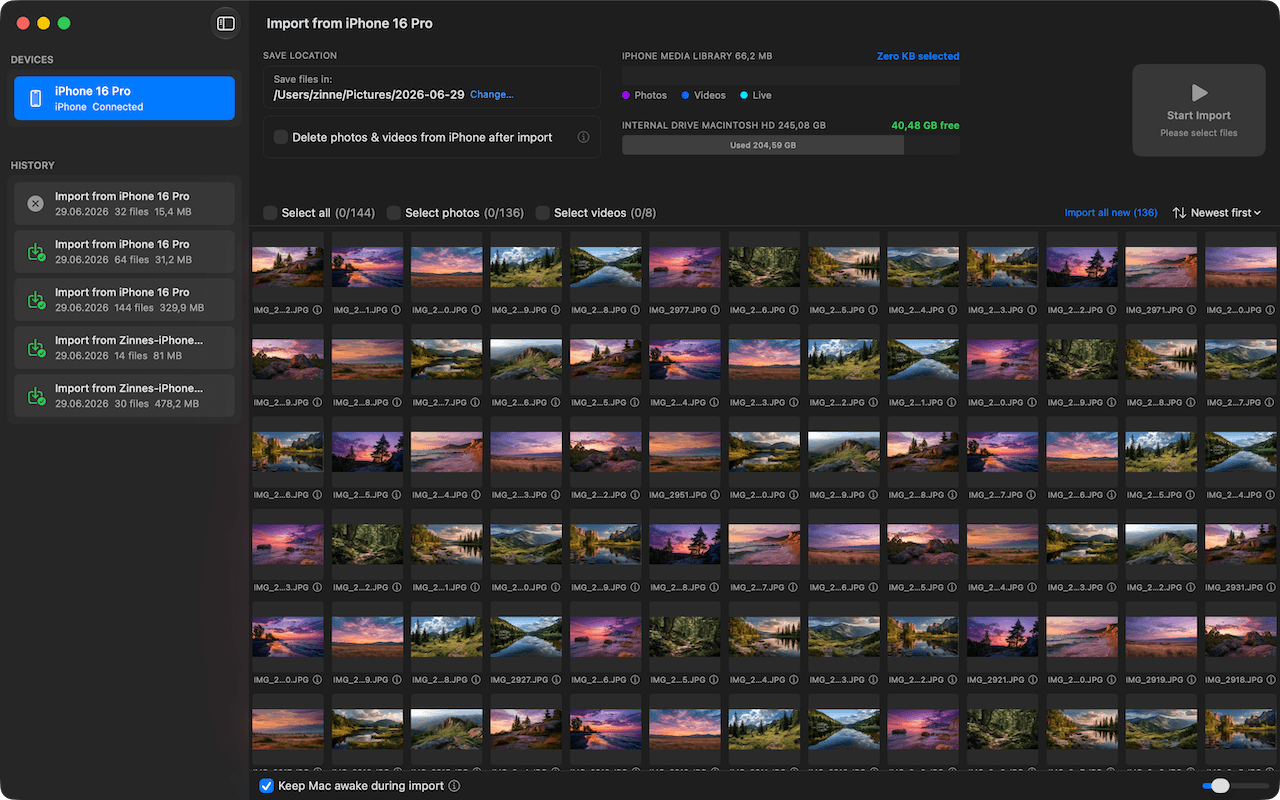Click Change... to edit save location
Screen dimensions: 1280x800
pyautogui.click(x=492, y=94)
